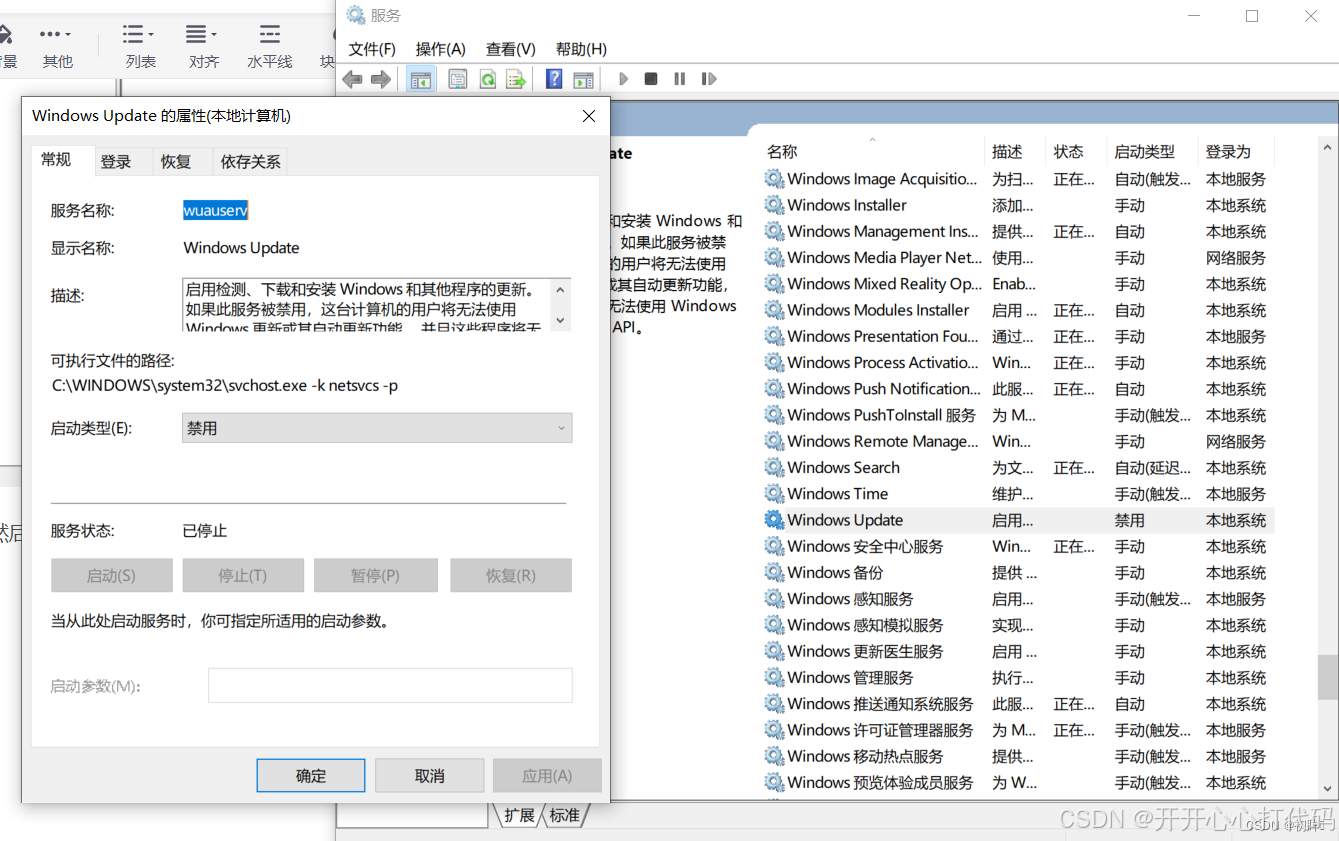Click gear icon beside Windows 管理服务 row
The height and width of the screenshot is (841, 1339).
click(x=774, y=677)
